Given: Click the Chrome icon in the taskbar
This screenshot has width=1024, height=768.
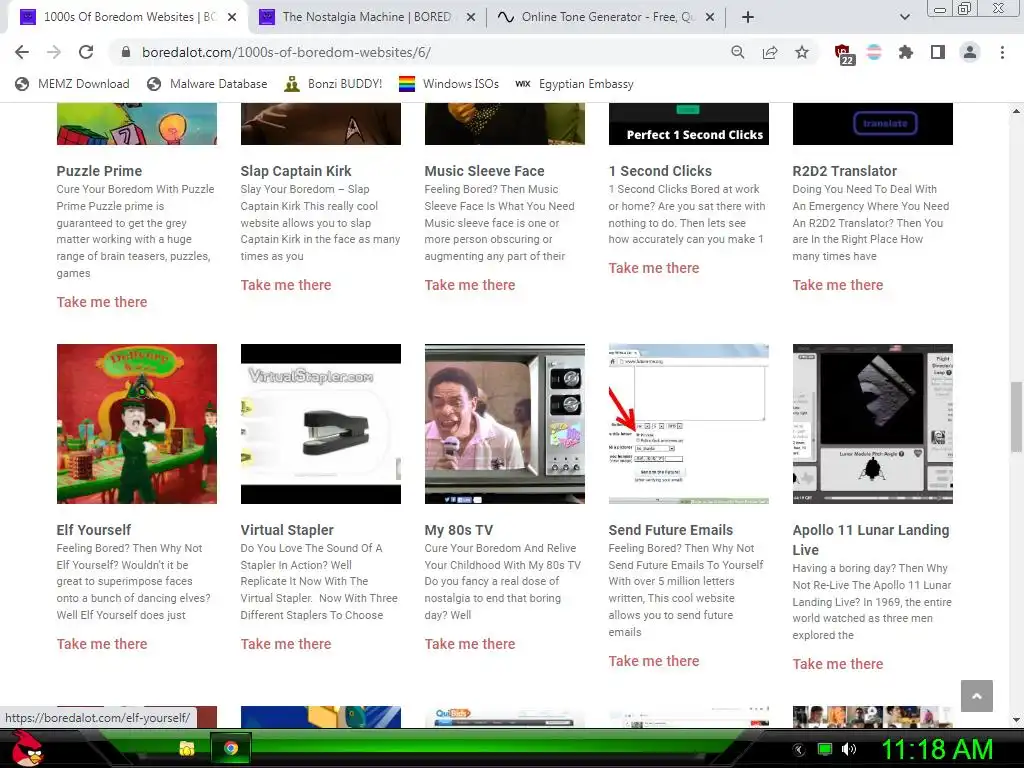Looking at the screenshot, I should click(x=231, y=748).
